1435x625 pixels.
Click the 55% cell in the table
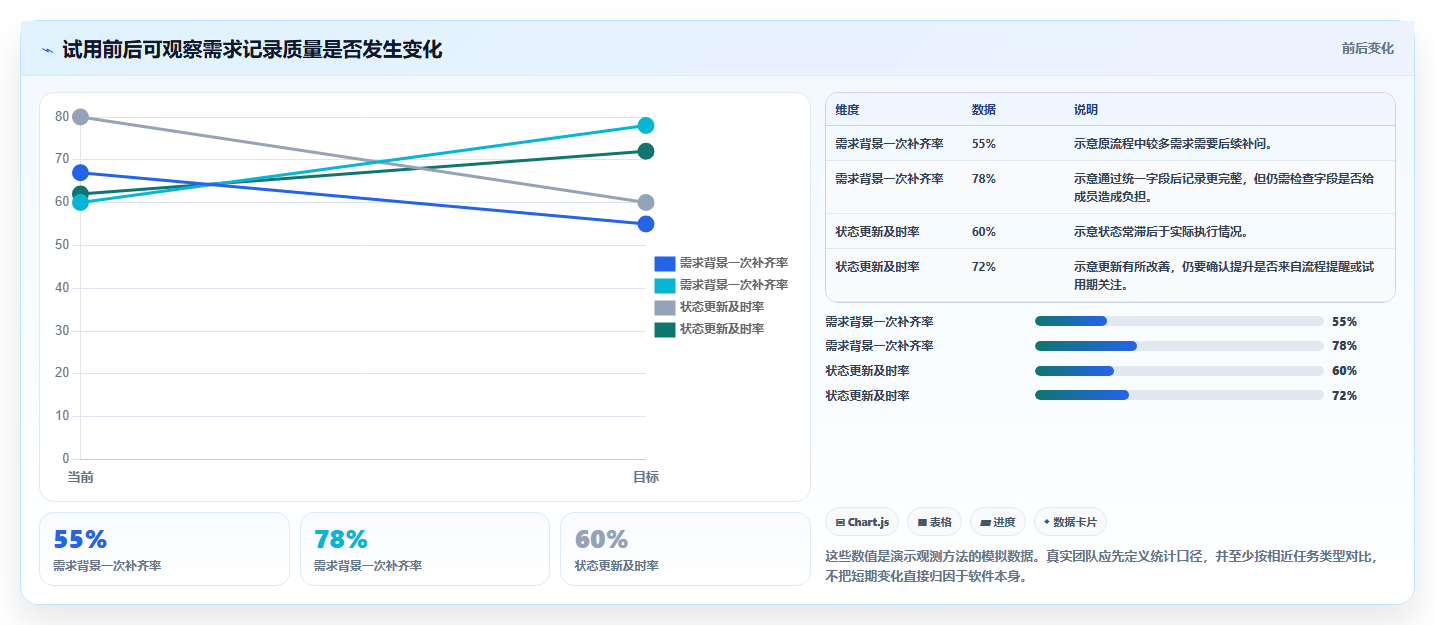pyautogui.click(x=983, y=143)
